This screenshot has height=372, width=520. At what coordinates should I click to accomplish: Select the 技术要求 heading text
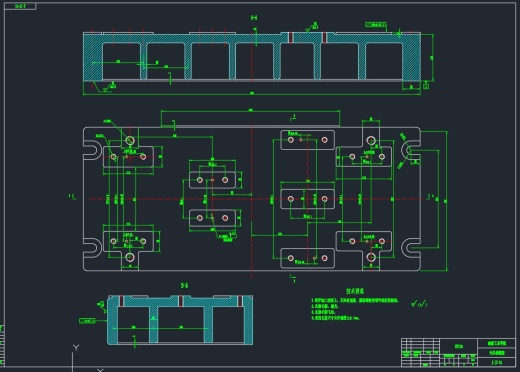pos(355,291)
